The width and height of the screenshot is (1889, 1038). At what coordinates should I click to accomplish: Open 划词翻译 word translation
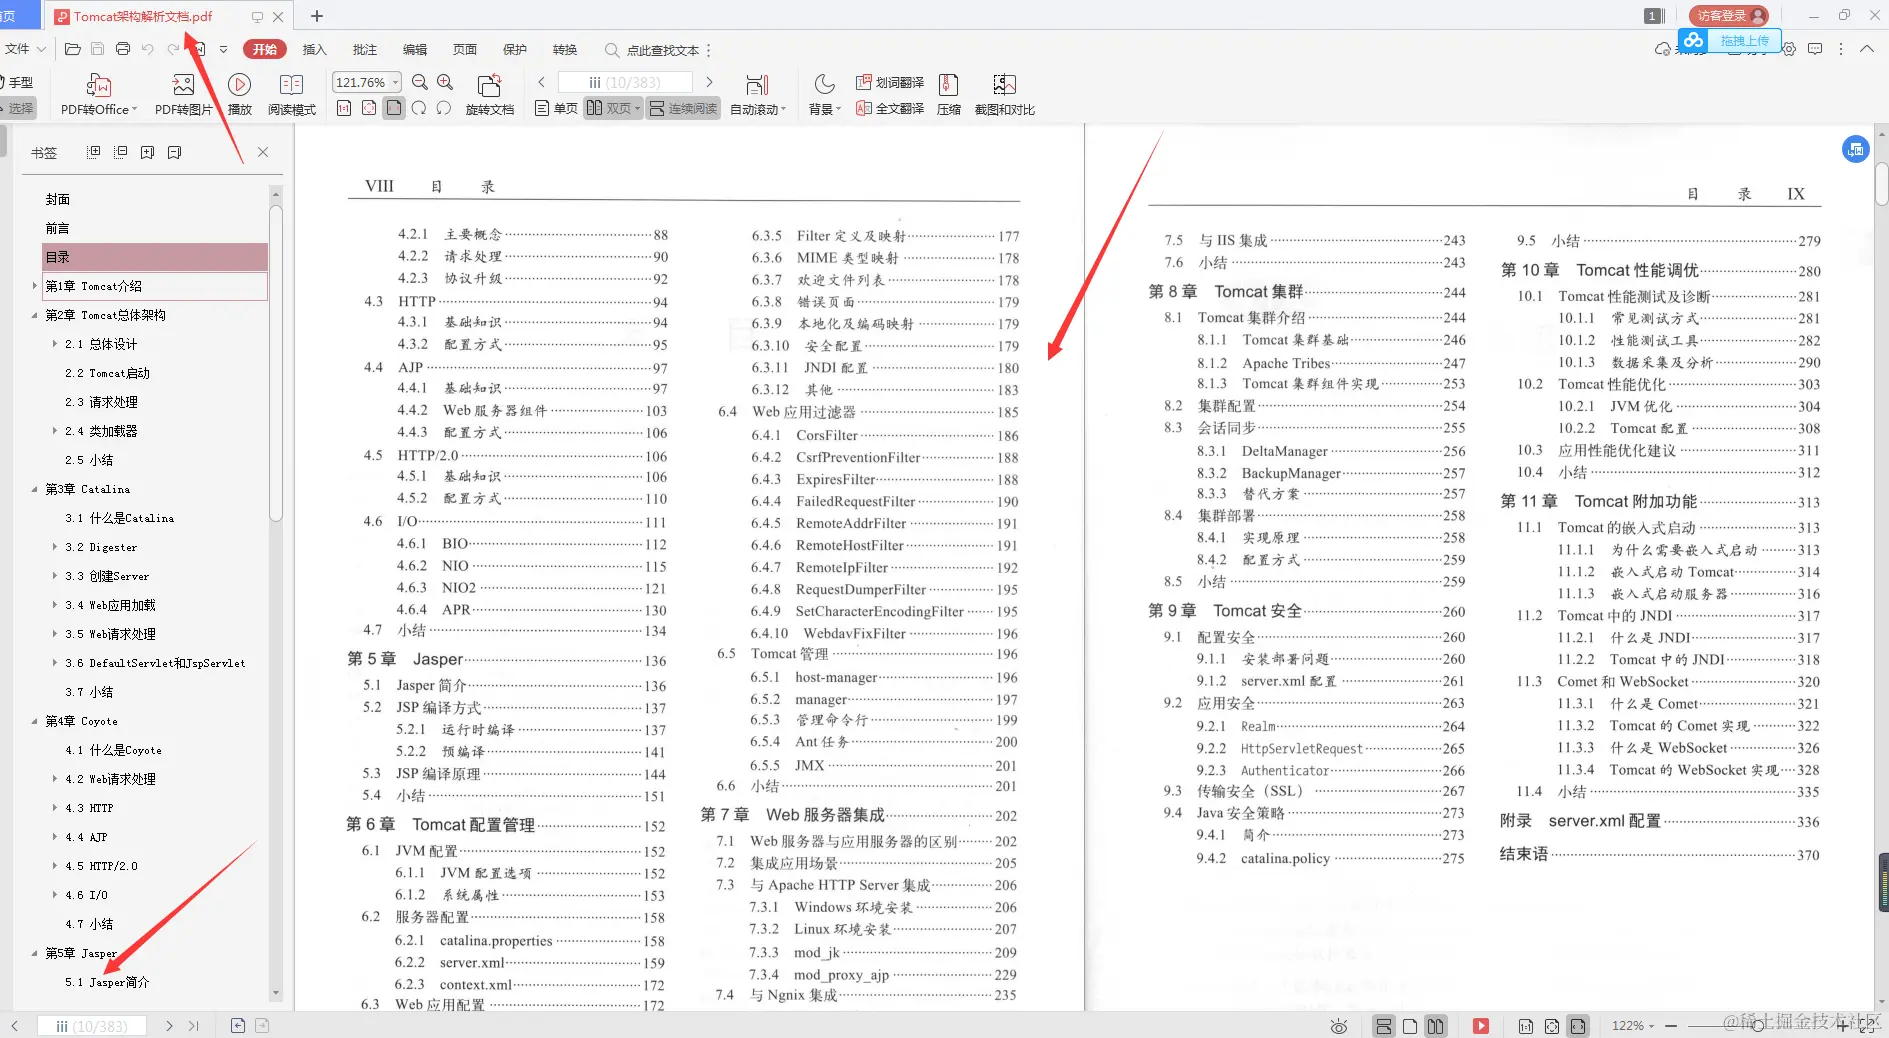point(890,82)
